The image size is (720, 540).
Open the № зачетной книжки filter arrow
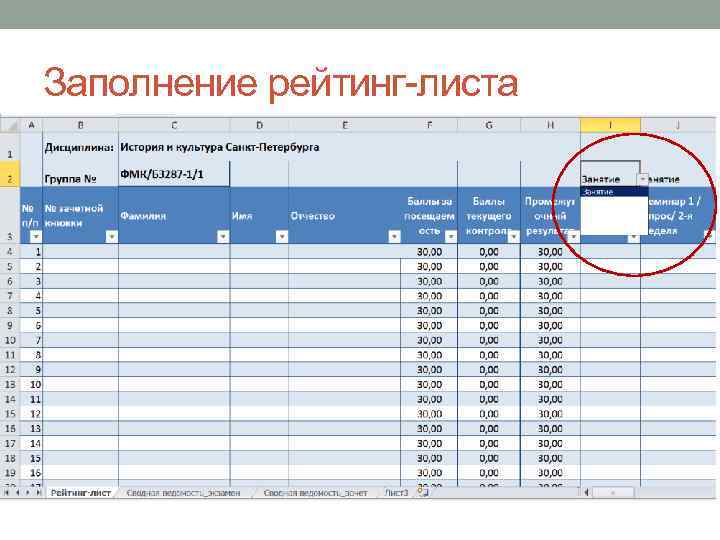[112, 236]
